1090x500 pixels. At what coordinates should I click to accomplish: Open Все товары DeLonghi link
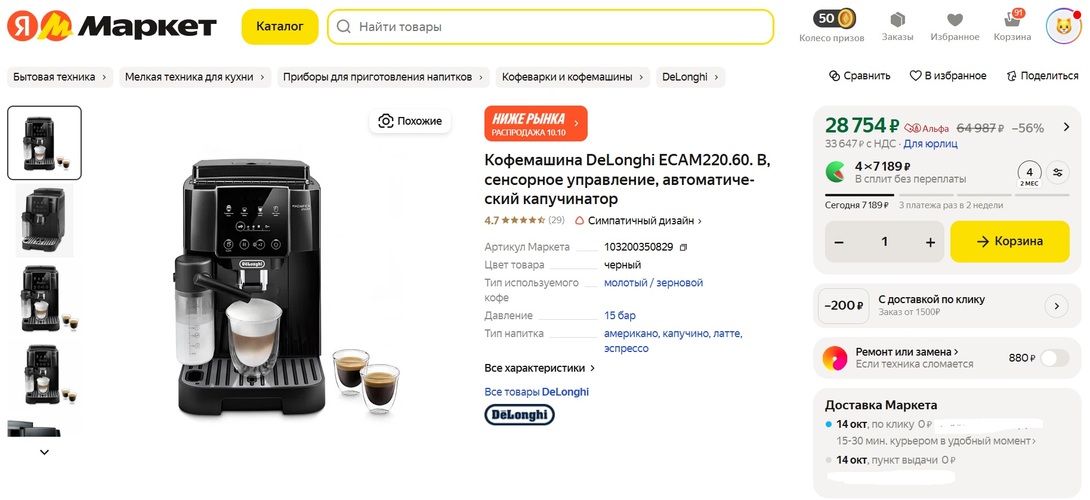point(536,392)
